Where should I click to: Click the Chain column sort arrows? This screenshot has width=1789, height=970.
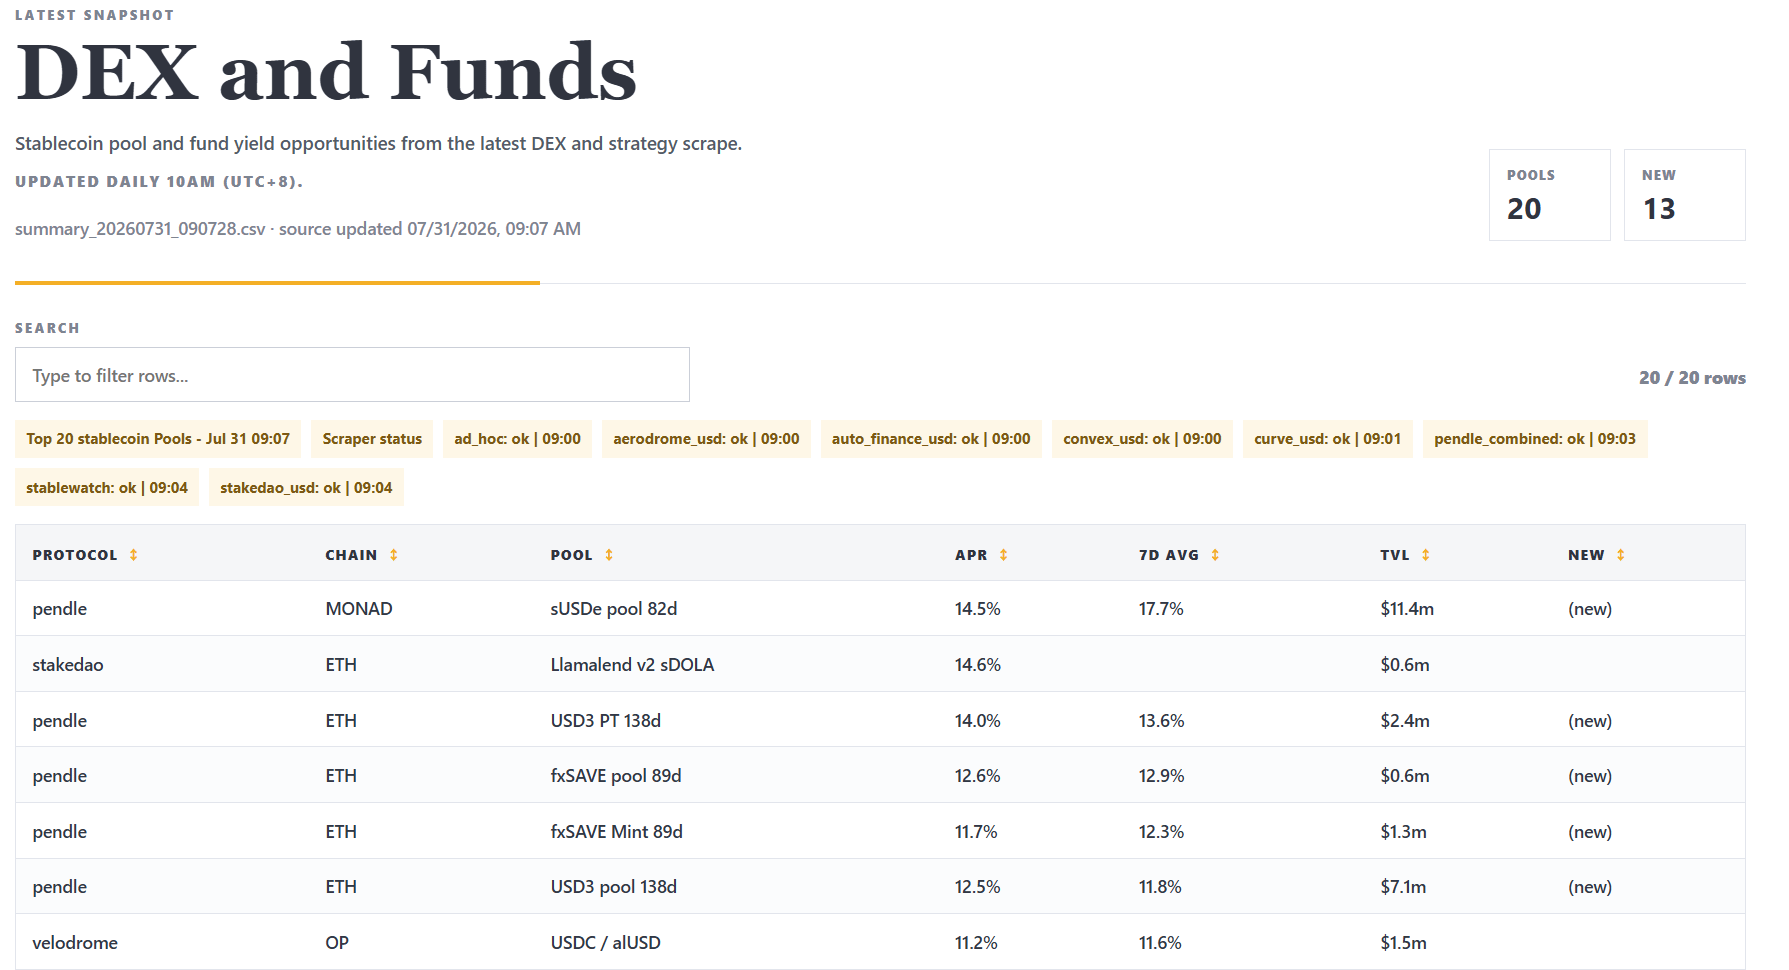pos(394,555)
